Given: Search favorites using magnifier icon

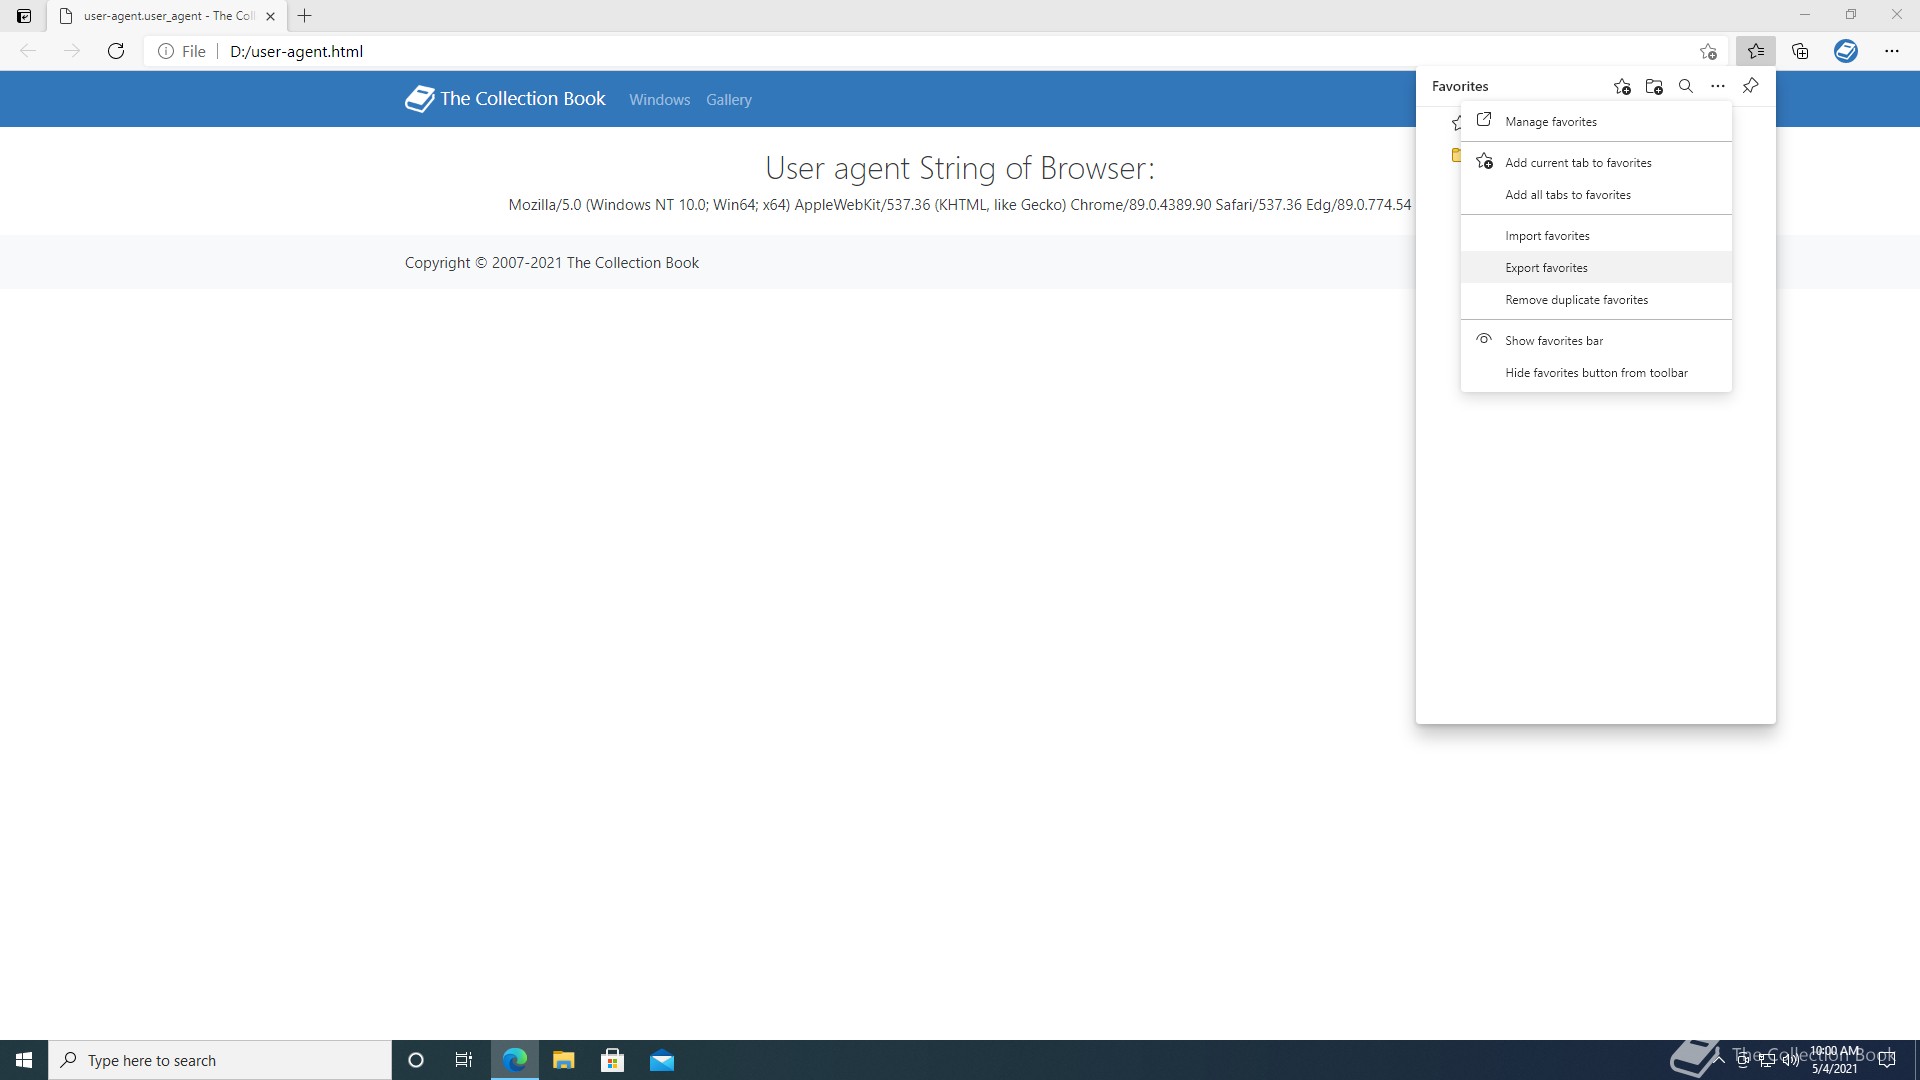Looking at the screenshot, I should [x=1686, y=87].
